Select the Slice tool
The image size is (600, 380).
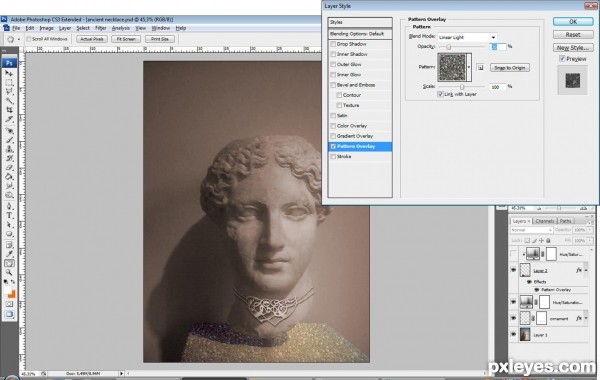[9, 119]
